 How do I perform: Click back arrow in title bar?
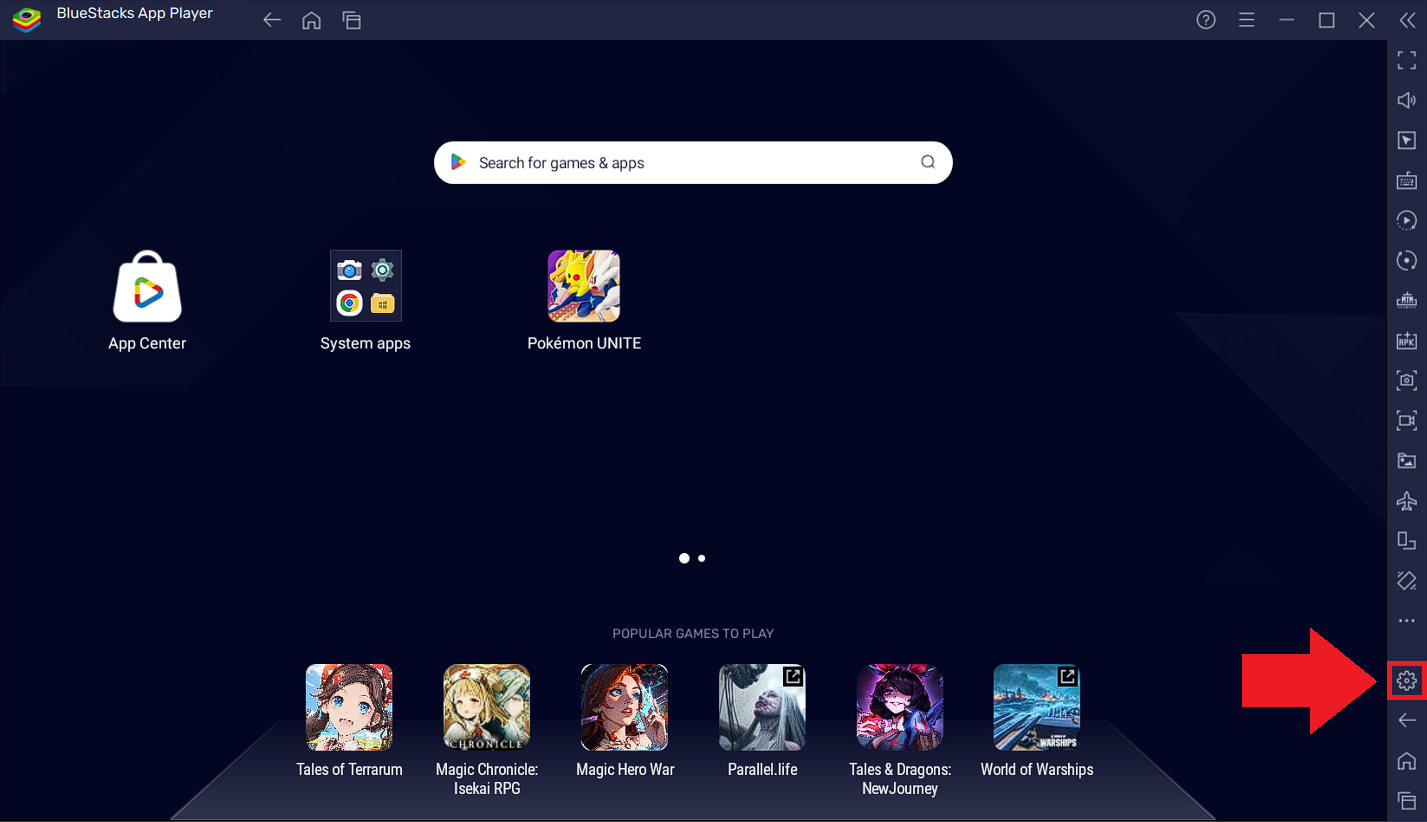pos(271,20)
